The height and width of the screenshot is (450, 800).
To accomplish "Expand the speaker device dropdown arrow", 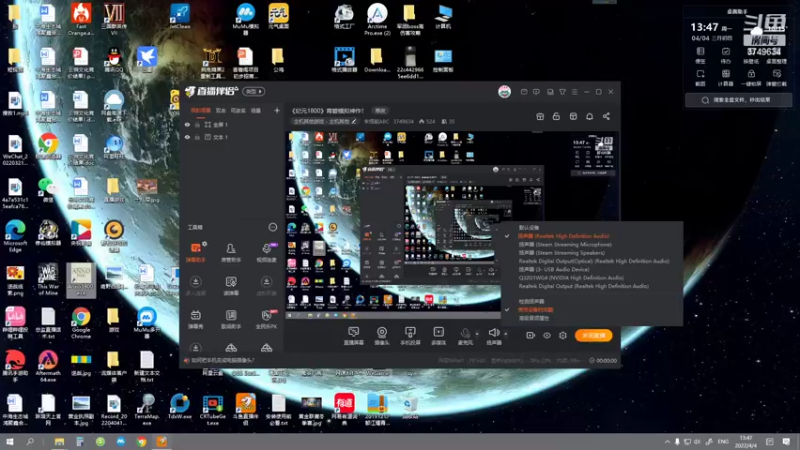I will click(x=506, y=334).
